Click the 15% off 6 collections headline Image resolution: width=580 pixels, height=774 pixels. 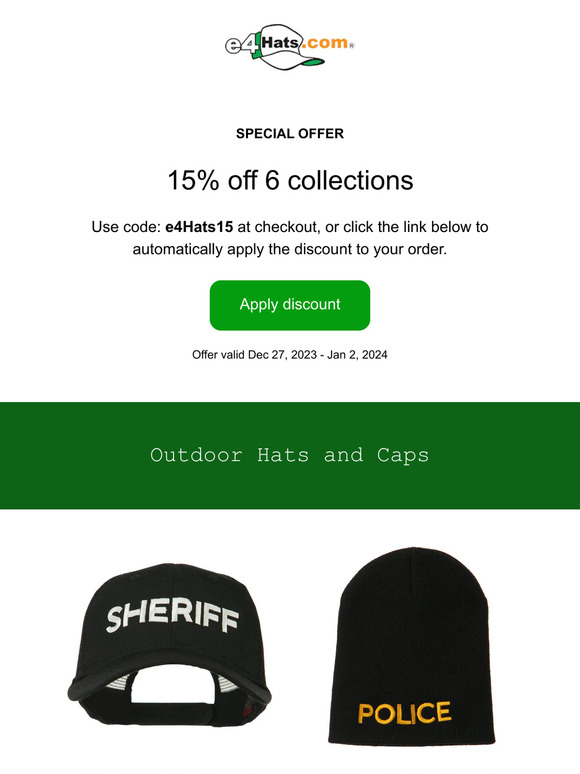290,180
